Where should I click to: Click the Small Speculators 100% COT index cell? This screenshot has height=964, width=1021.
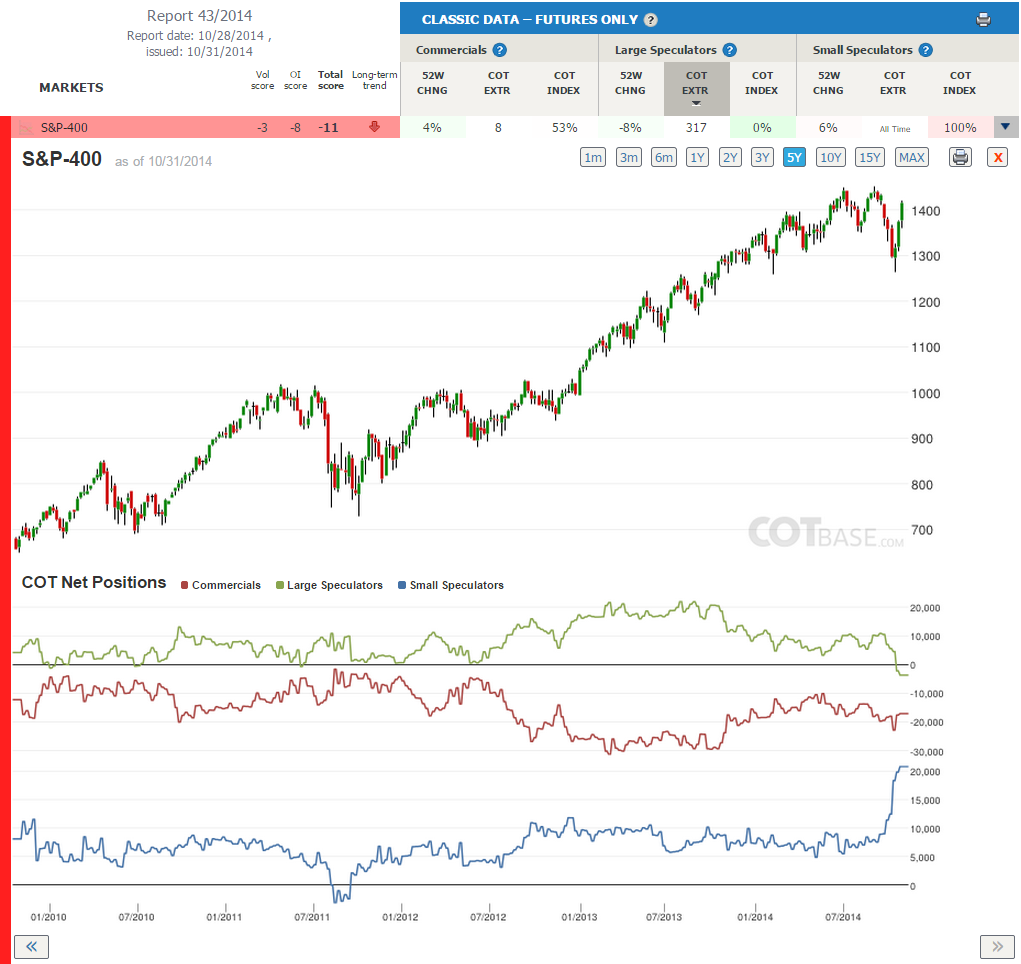[960, 128]
